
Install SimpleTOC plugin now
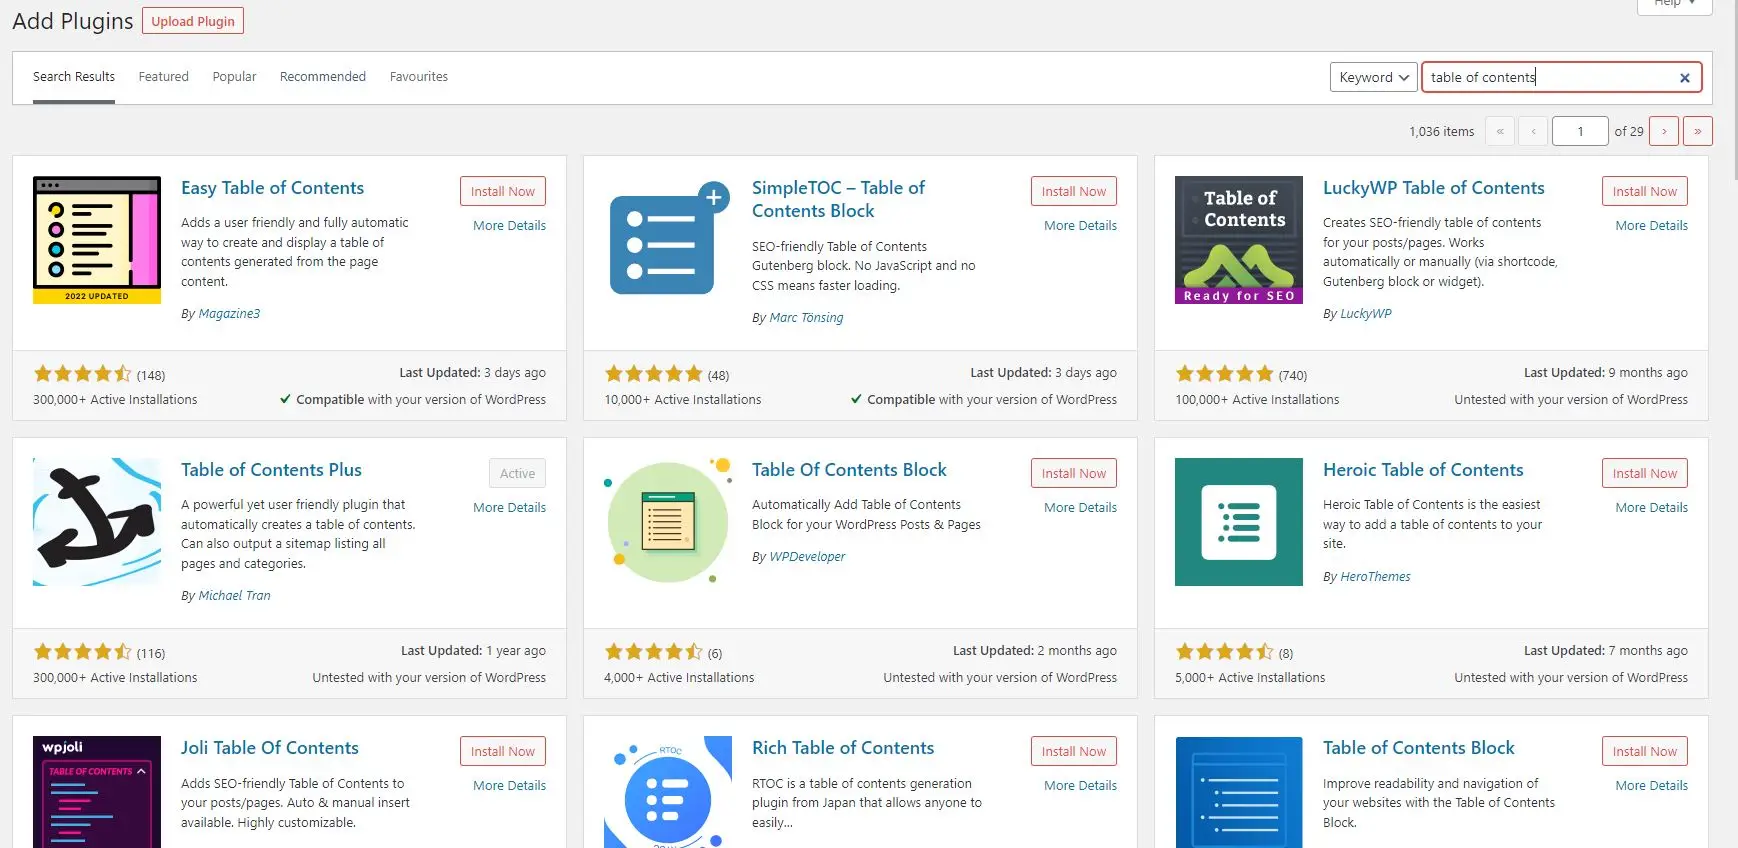tap(1074, 191)
